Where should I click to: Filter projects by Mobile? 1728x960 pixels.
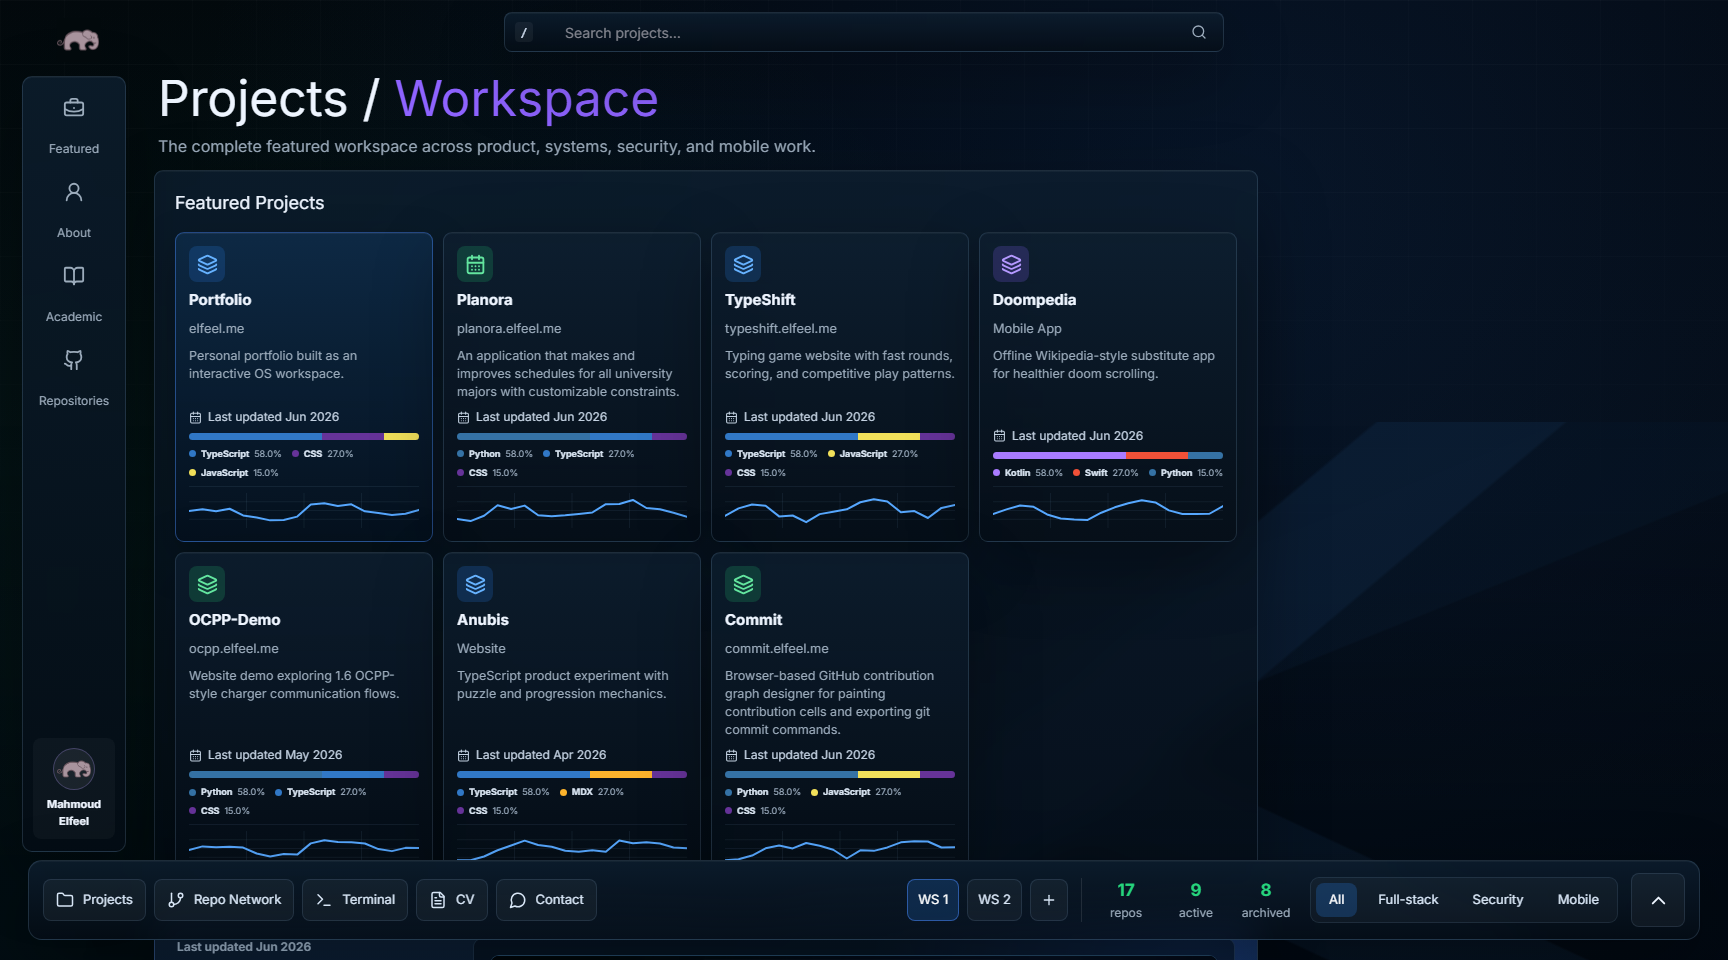1578,900
